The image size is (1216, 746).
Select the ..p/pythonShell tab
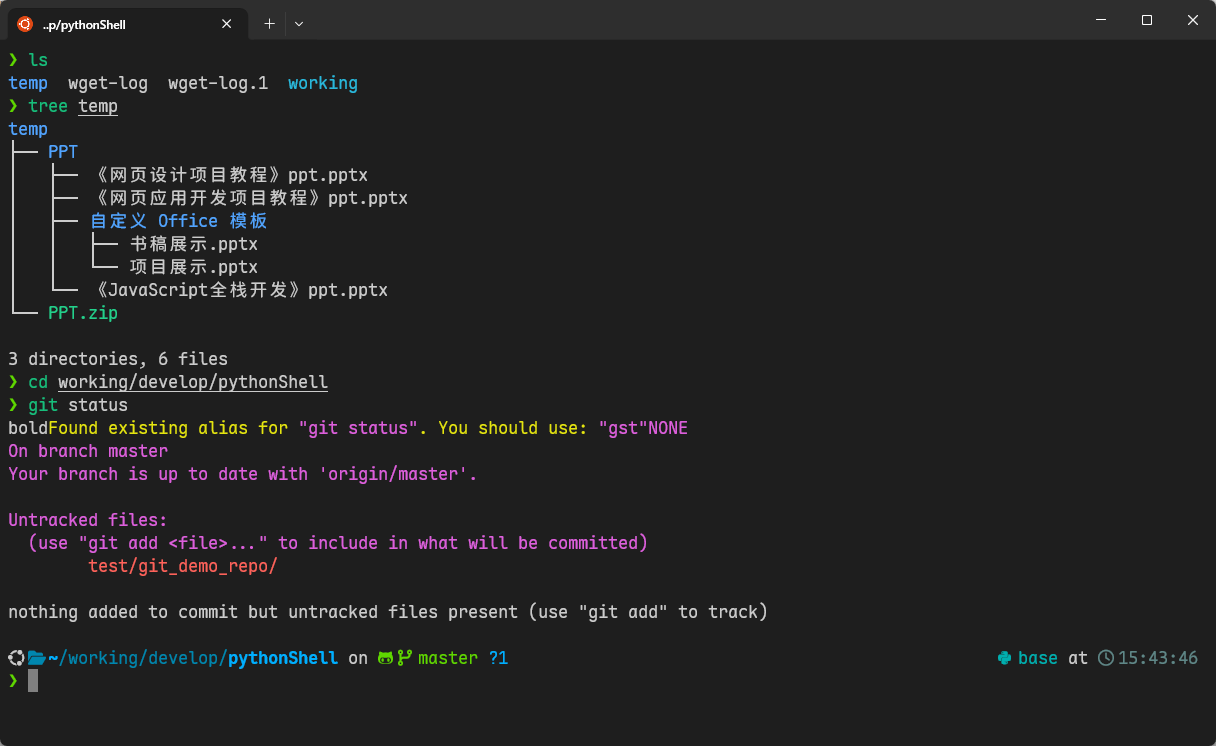126,23
